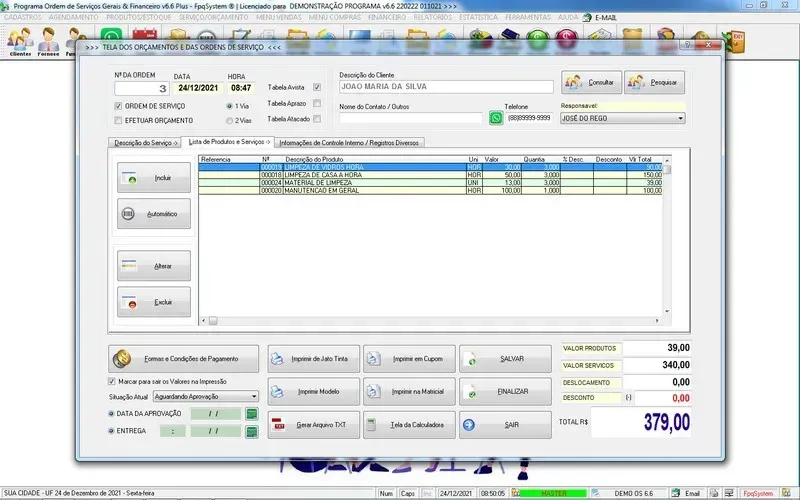
Task: Check the Tabela Aprazo checkbox
Action: tap(317, 103)
